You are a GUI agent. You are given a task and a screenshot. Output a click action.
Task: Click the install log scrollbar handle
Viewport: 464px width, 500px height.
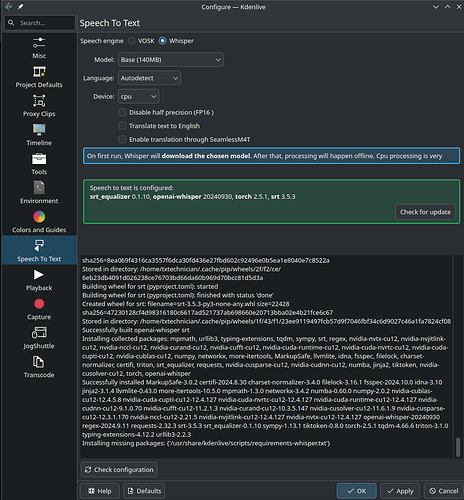pos(458,447)
